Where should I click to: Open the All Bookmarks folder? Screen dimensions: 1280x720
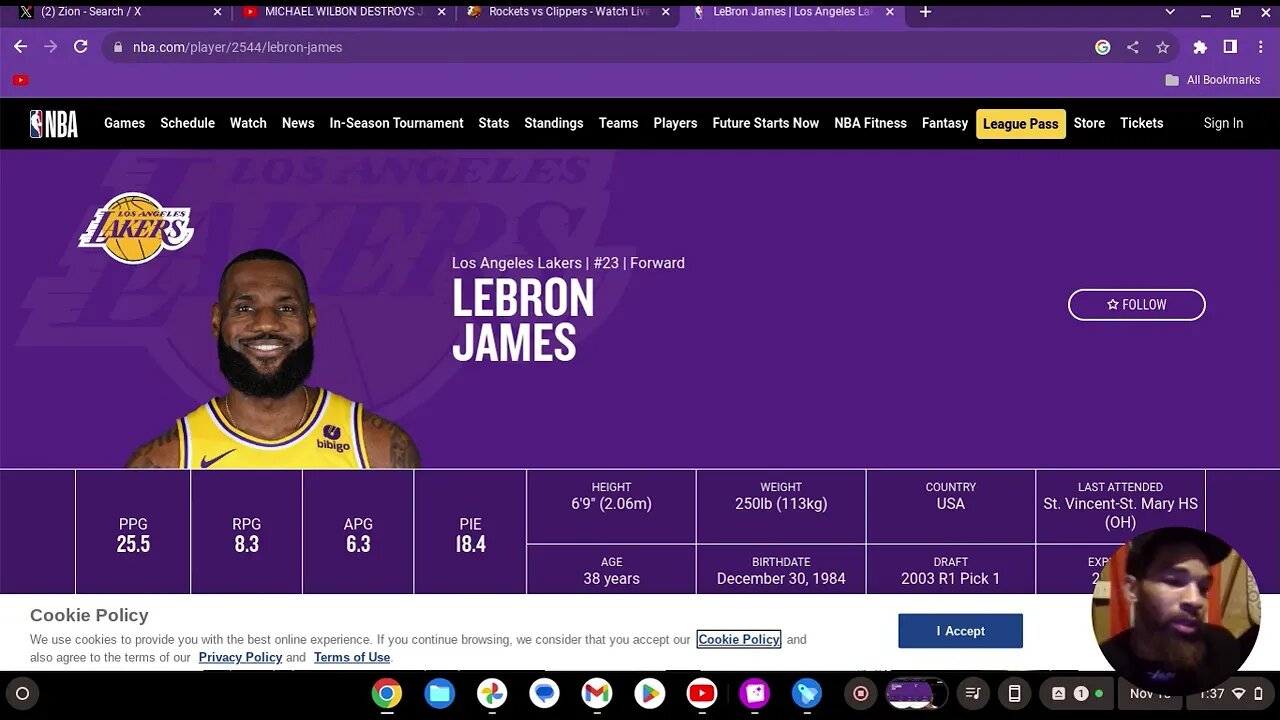click(1213, 80)
